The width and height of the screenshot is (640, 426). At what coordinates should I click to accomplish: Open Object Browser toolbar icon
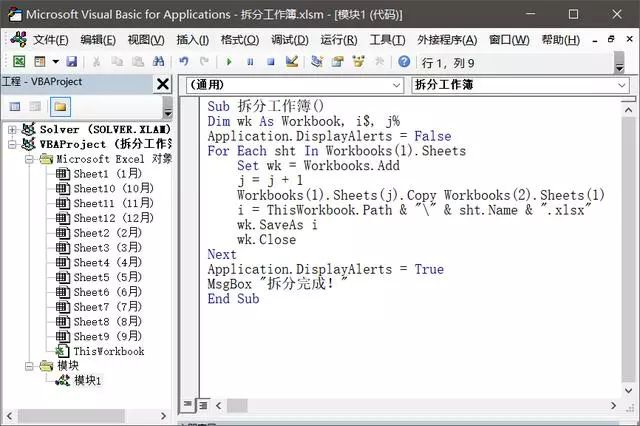(358, 62)
